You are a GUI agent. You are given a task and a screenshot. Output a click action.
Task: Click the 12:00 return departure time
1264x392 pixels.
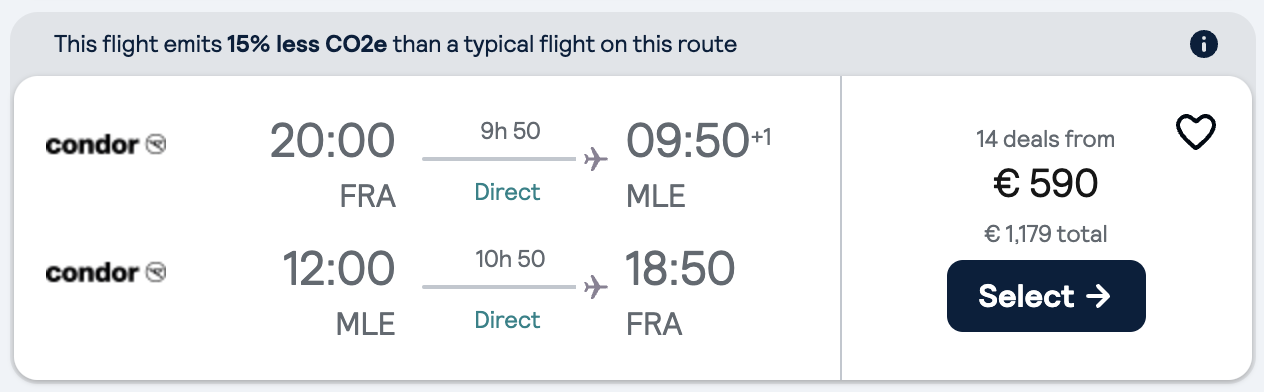pyautogui.click(x=339, y=269)
